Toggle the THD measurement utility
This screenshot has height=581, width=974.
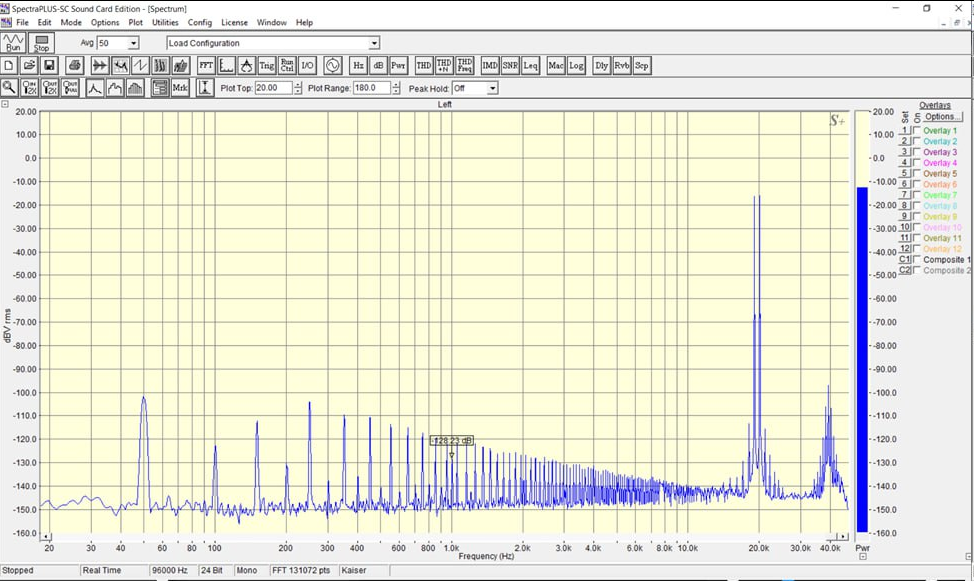(424, 65)
